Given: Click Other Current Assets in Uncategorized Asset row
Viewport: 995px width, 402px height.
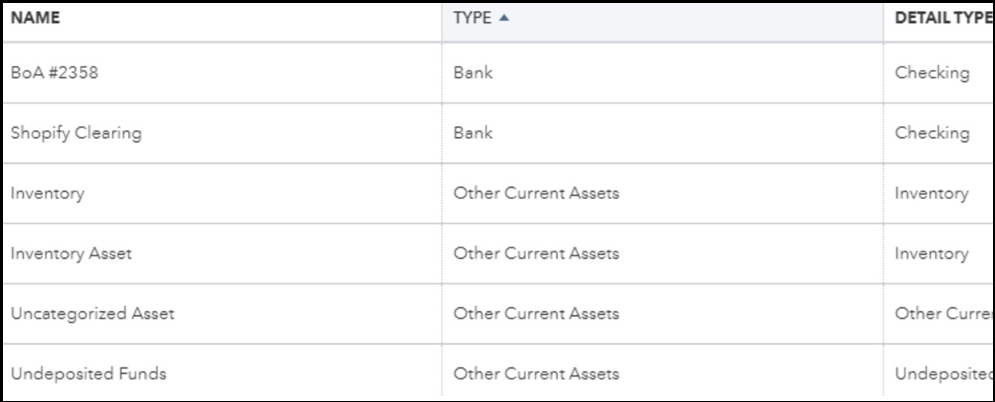Looking at the screenshot, I should tap(536, 314).
